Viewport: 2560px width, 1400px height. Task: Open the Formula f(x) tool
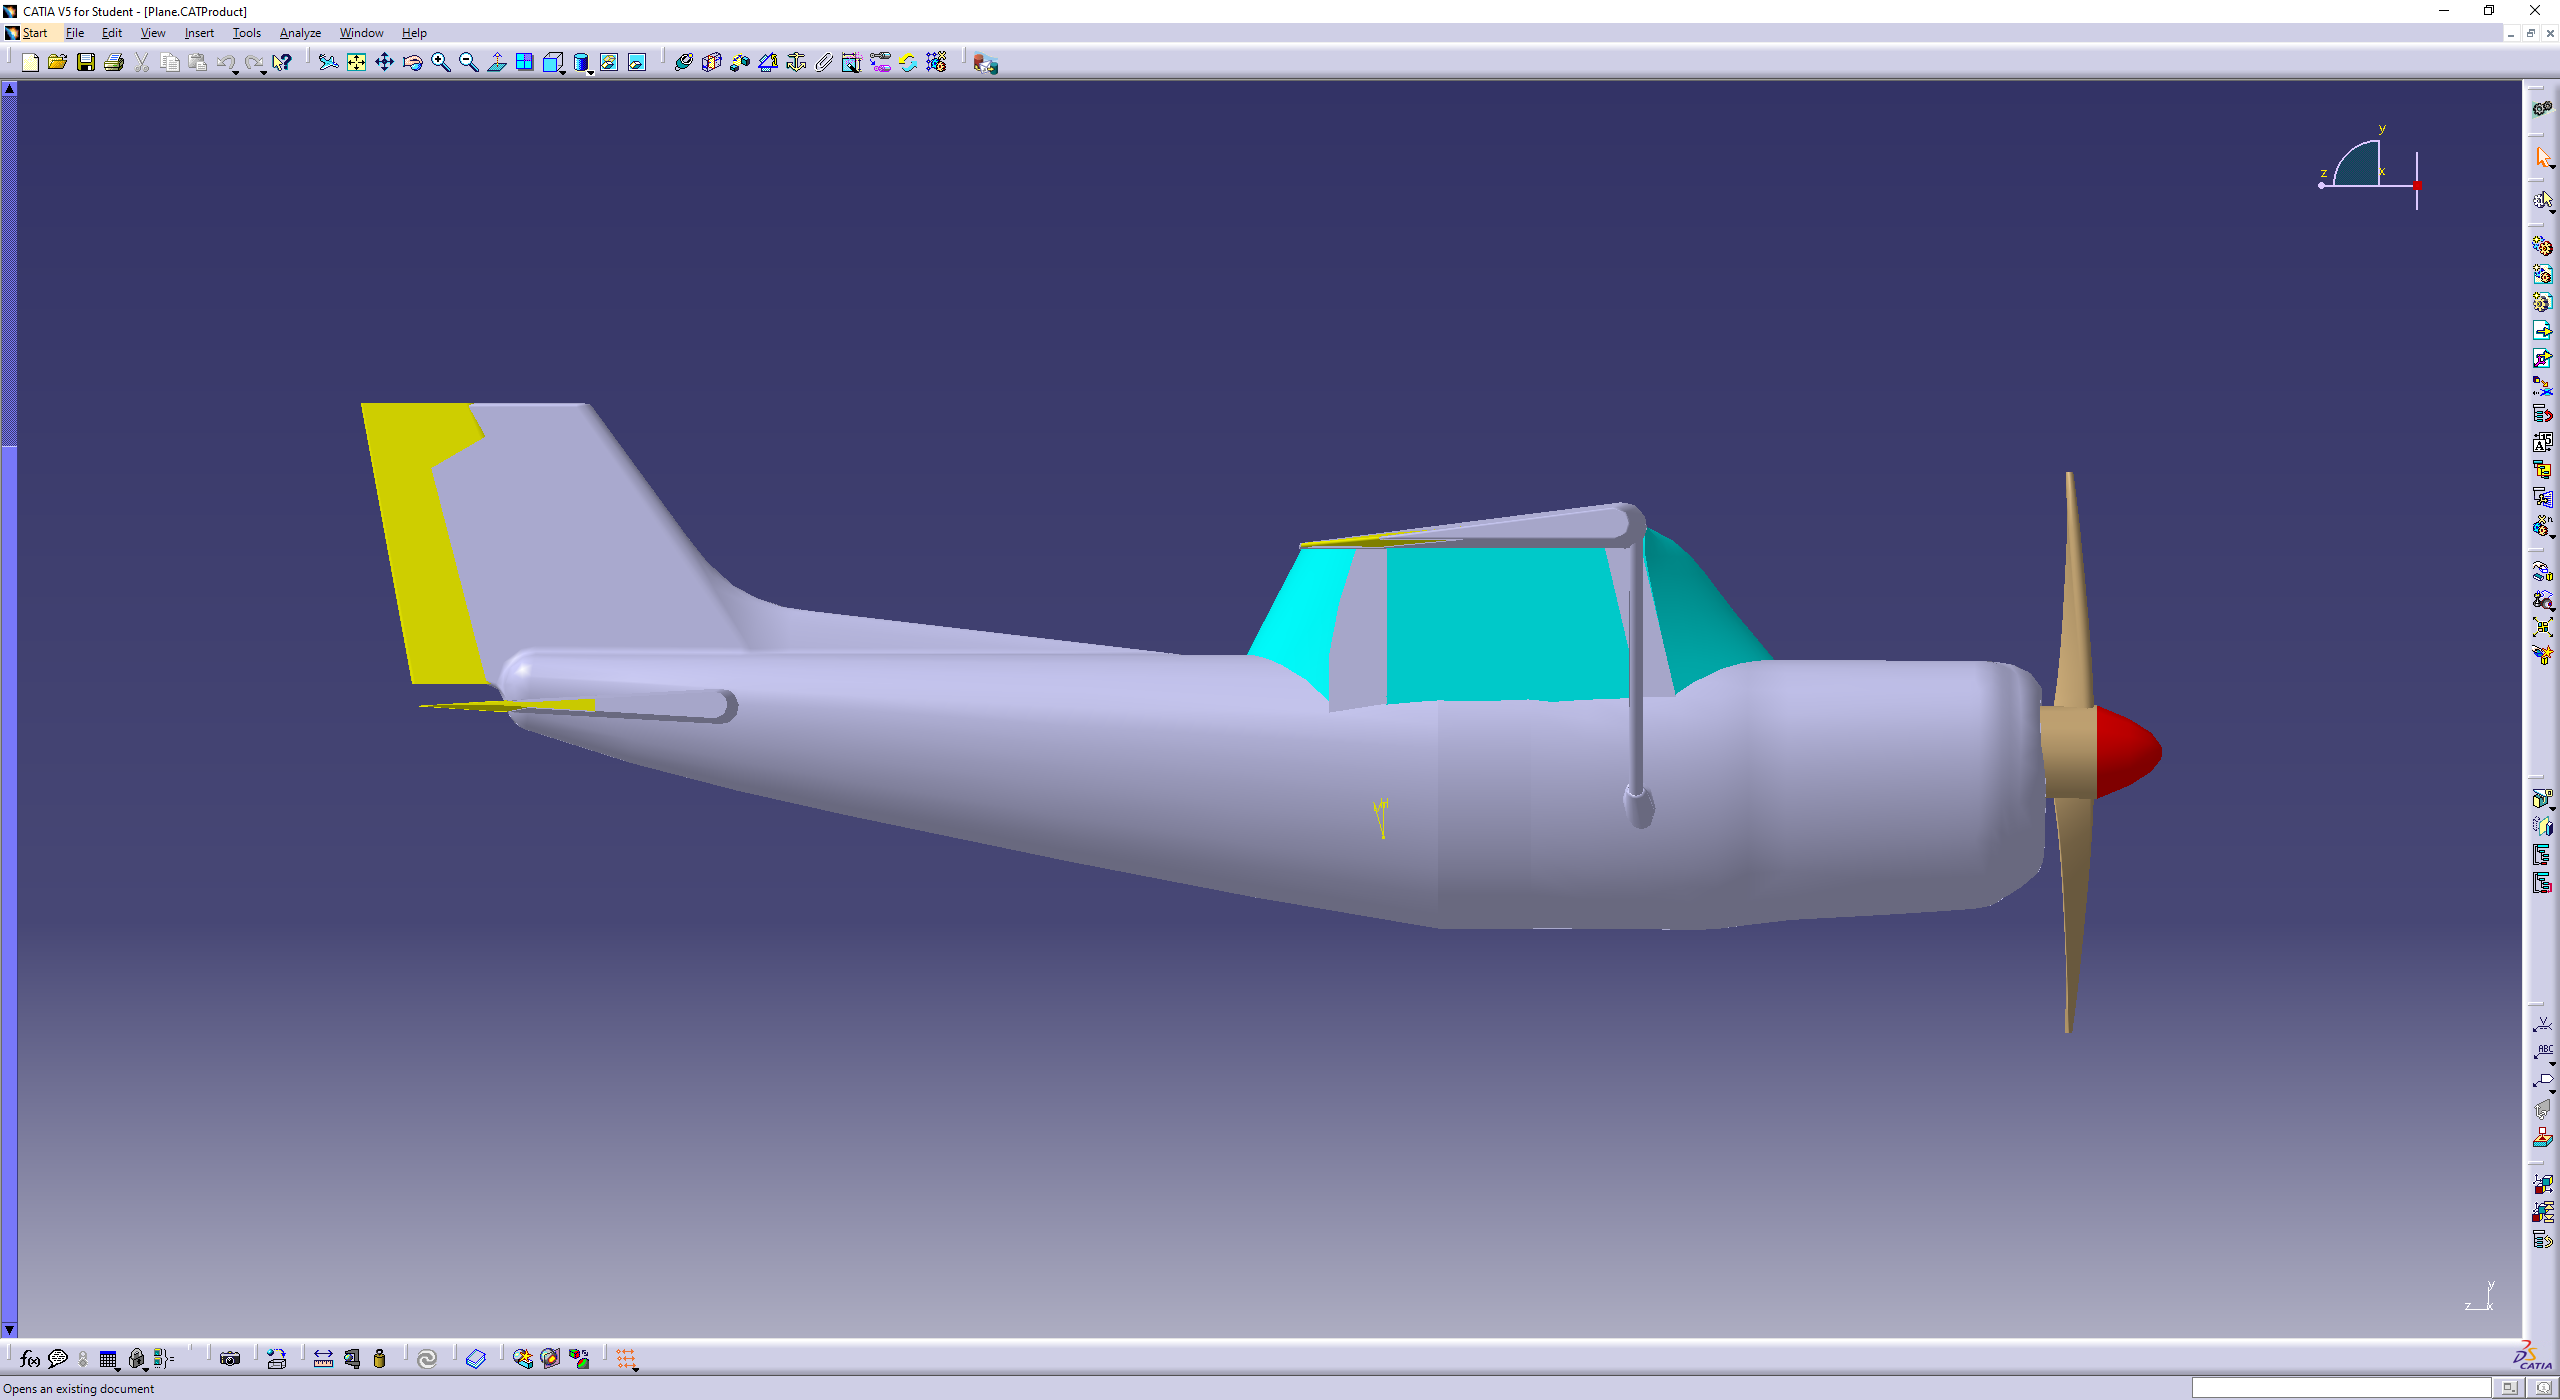29,1358
